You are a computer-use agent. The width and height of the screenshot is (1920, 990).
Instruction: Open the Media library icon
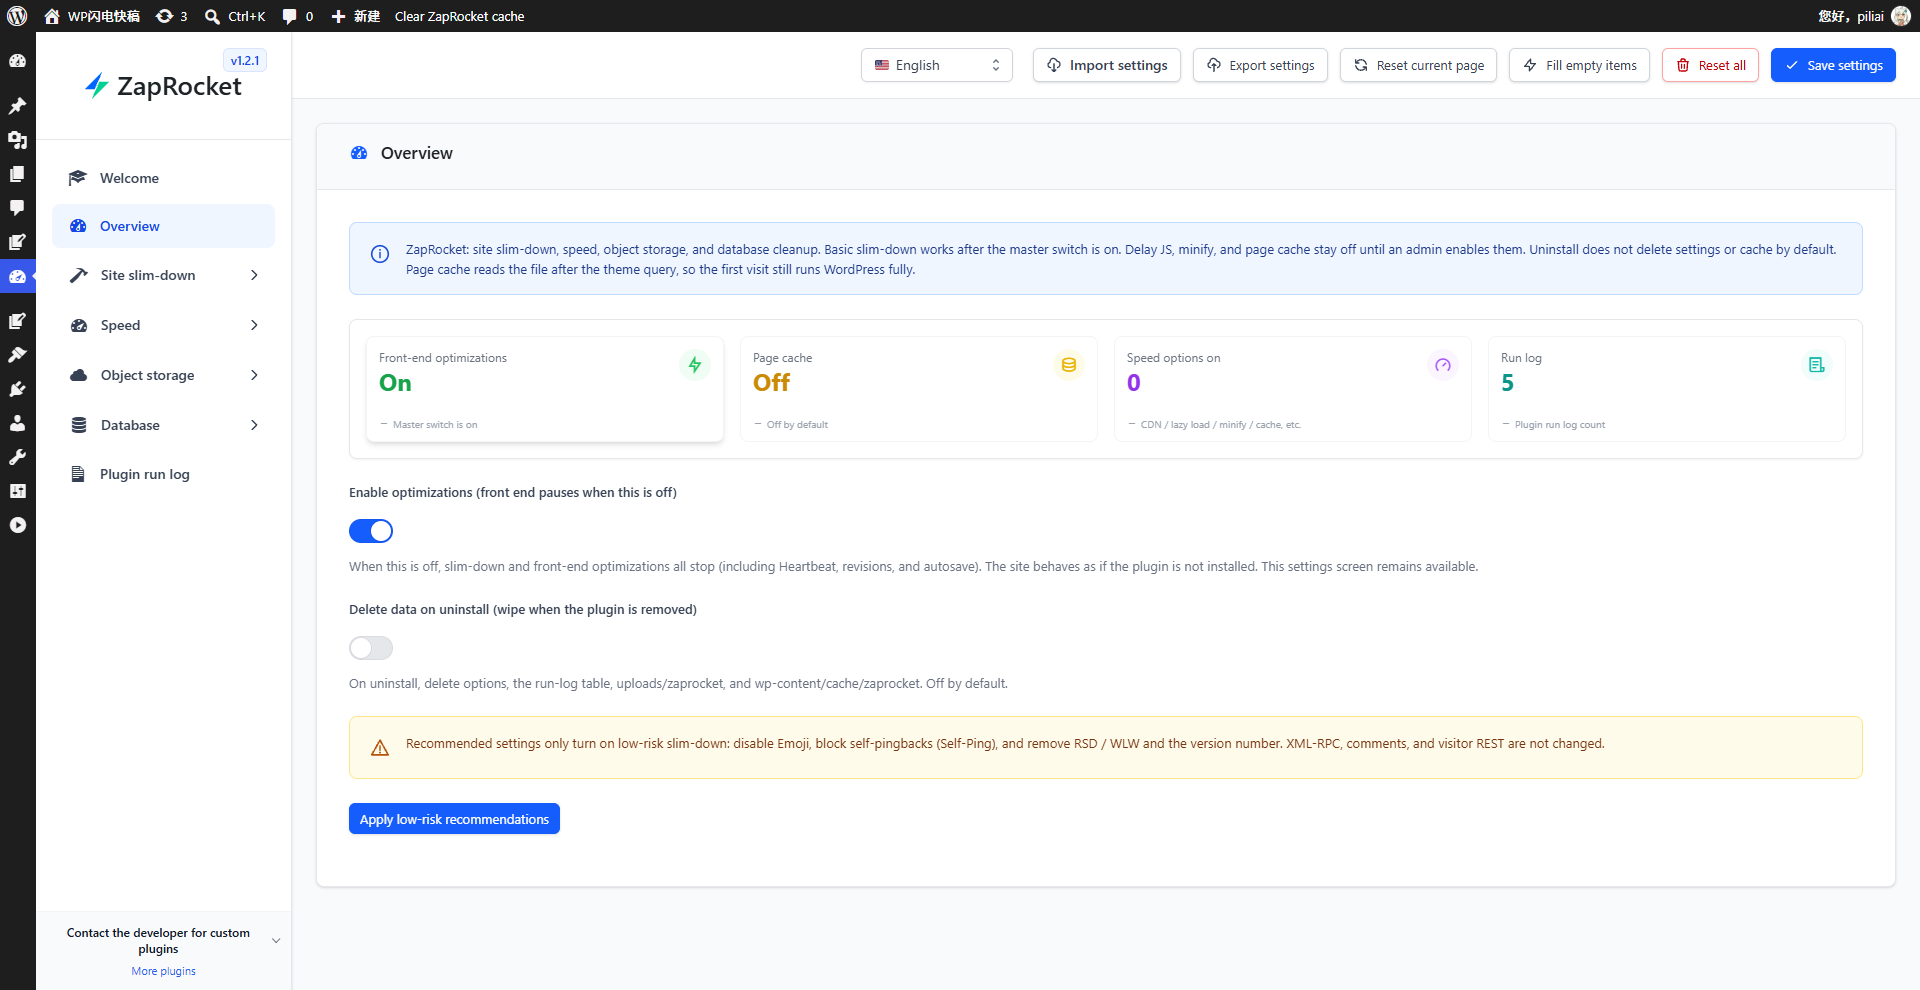pos(17,140)
